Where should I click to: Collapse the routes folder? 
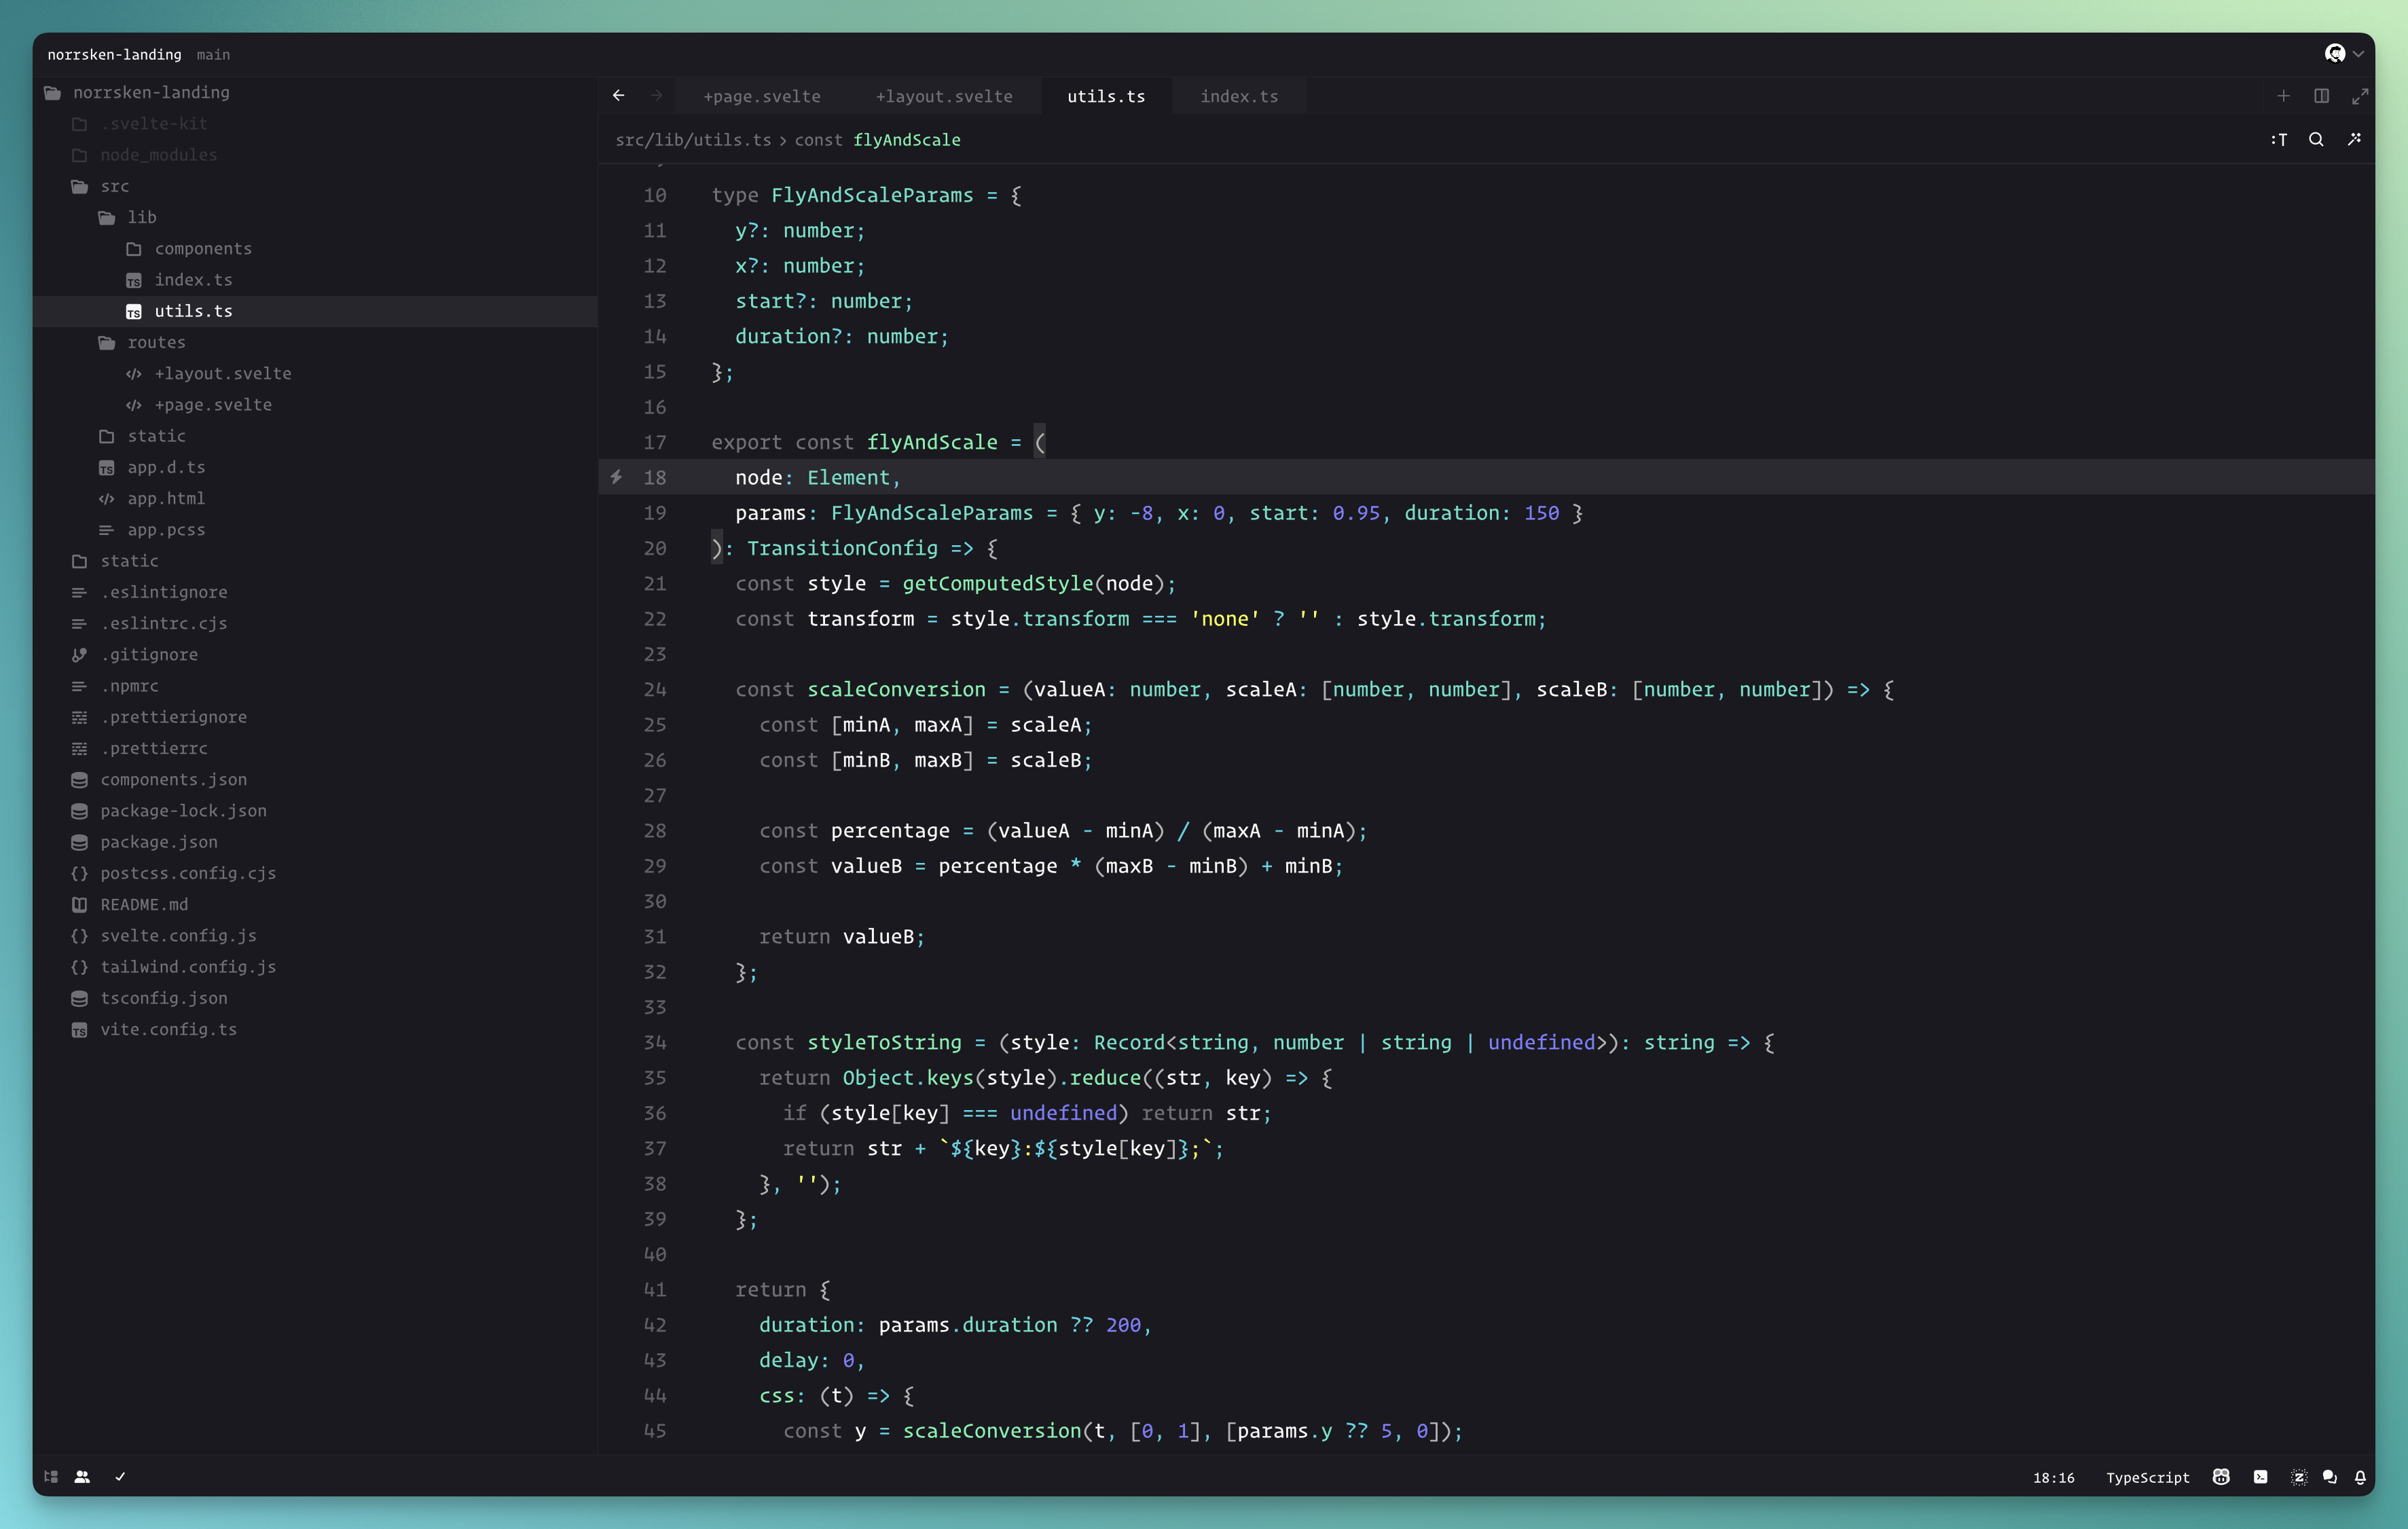point(315,342)
